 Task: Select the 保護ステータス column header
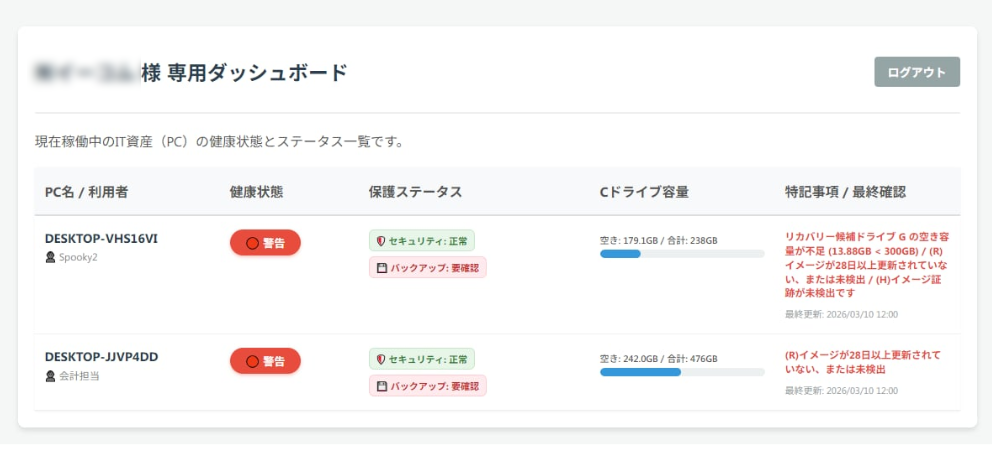(415, 192)
